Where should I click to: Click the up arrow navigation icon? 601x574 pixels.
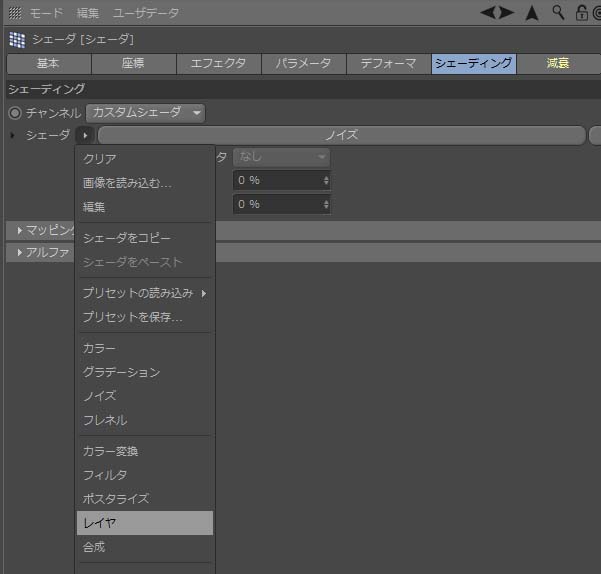click(532, 12)
